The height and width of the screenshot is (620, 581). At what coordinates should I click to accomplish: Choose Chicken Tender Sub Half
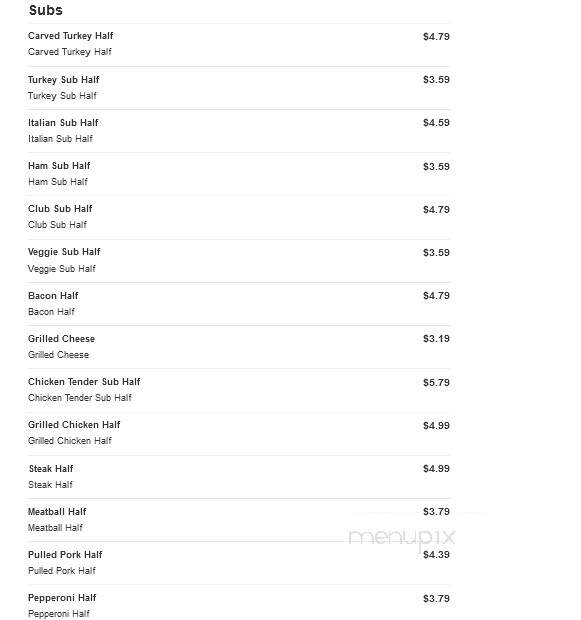[84, 382]
